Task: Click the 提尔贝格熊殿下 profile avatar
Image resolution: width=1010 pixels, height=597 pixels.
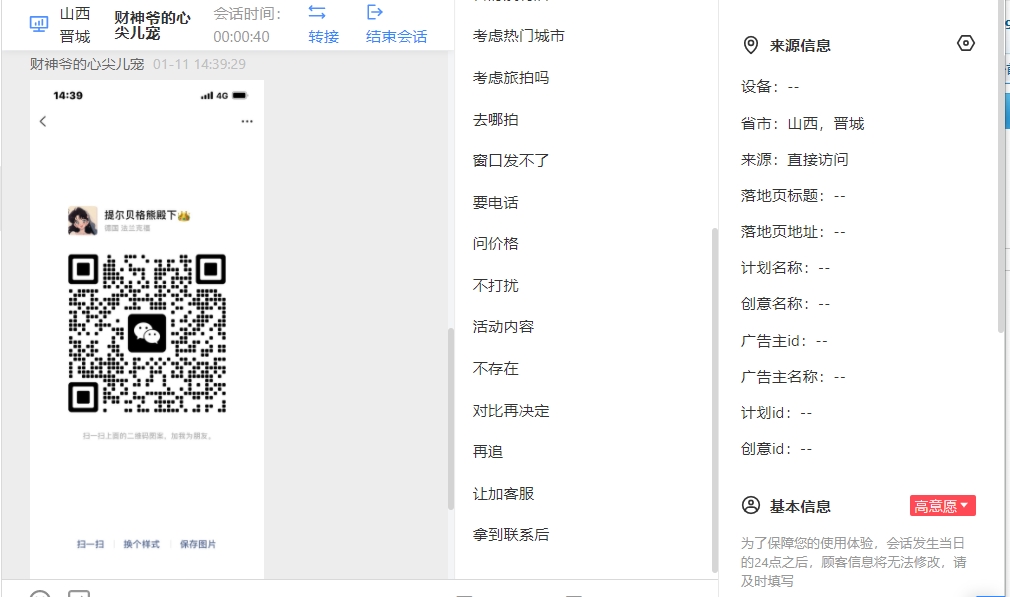Action: click(x=82, y=220)
